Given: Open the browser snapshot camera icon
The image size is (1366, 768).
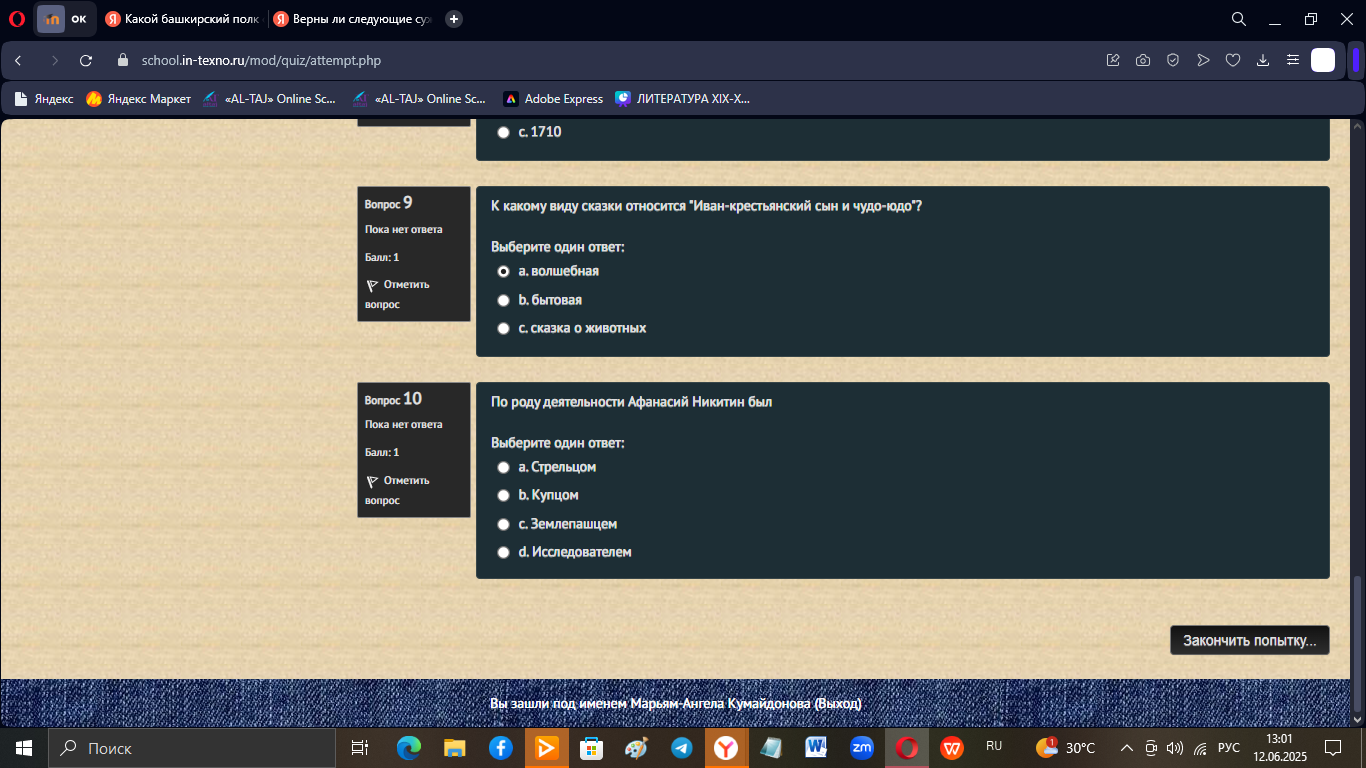Looking at the screenshot, I should point(1143,60).
